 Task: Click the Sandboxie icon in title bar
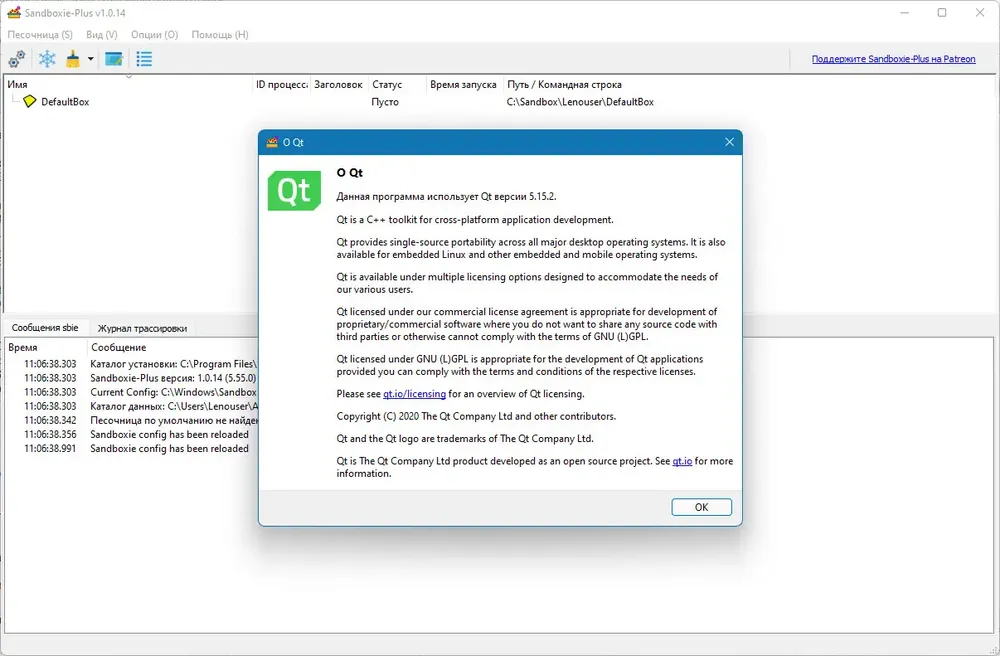click(x=13, y=12)
